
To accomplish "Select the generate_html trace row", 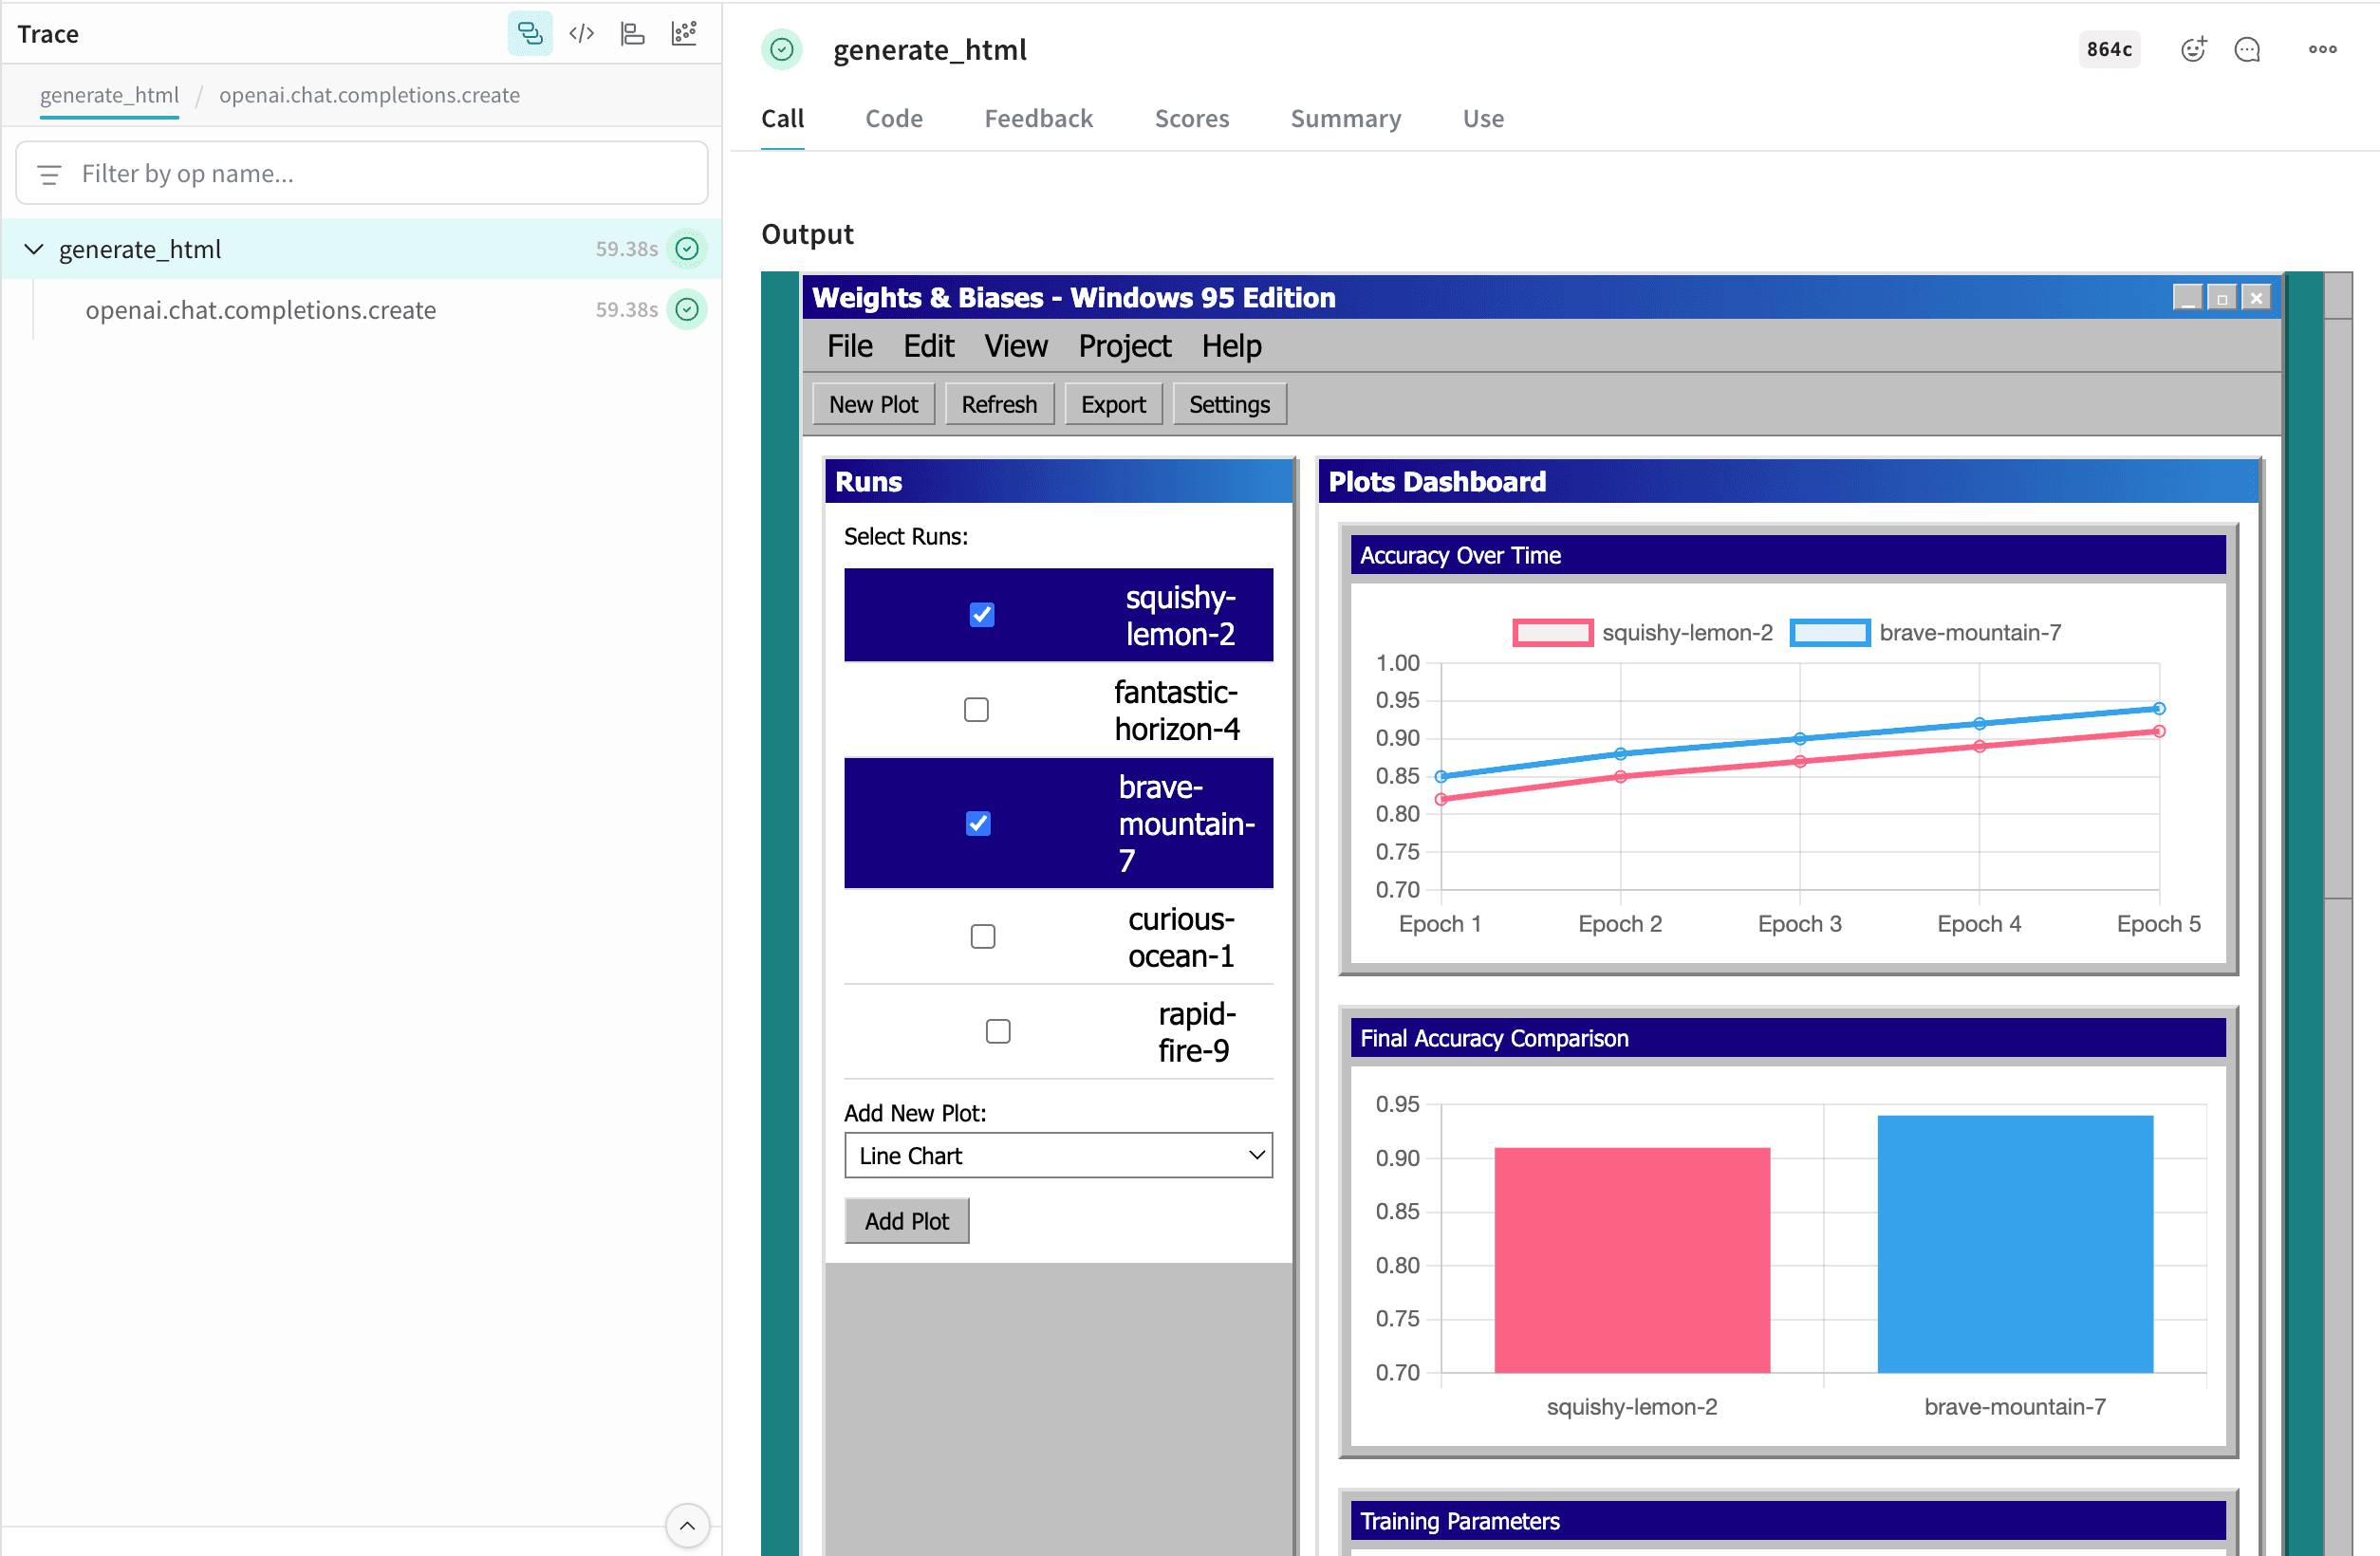I will (x=362, y=249).
